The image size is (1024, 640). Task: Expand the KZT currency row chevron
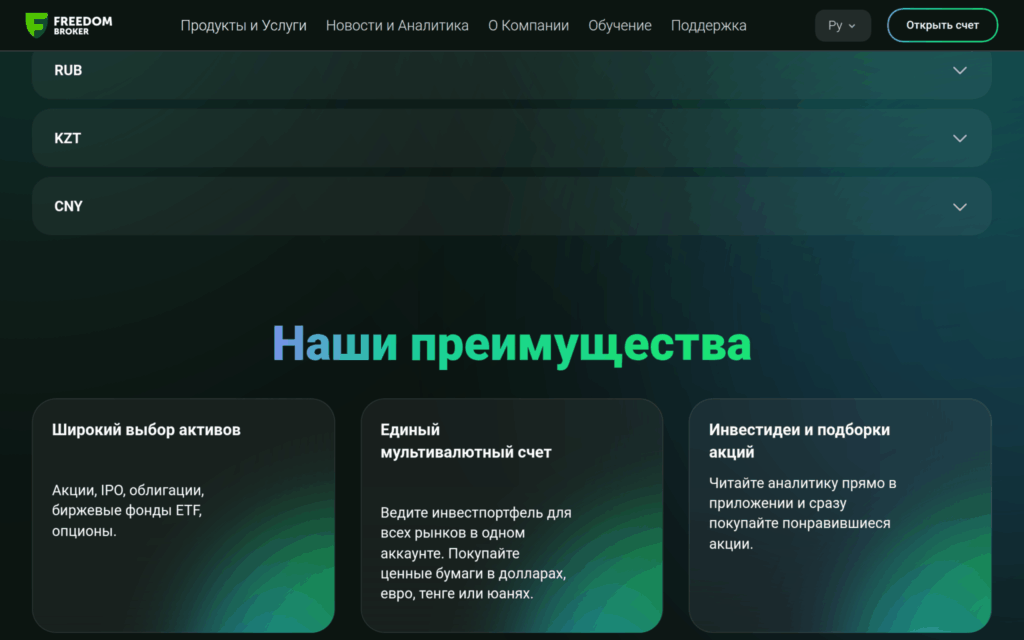pos(959,138)
